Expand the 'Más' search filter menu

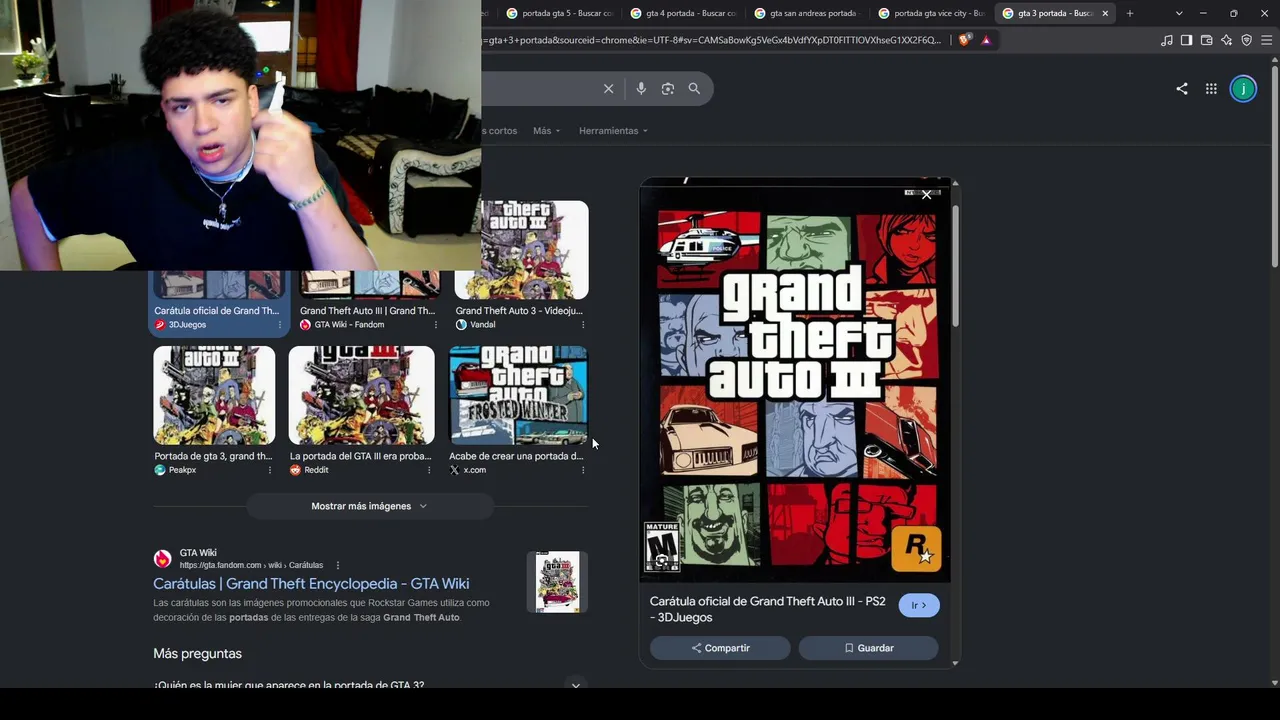coord(547,131)
